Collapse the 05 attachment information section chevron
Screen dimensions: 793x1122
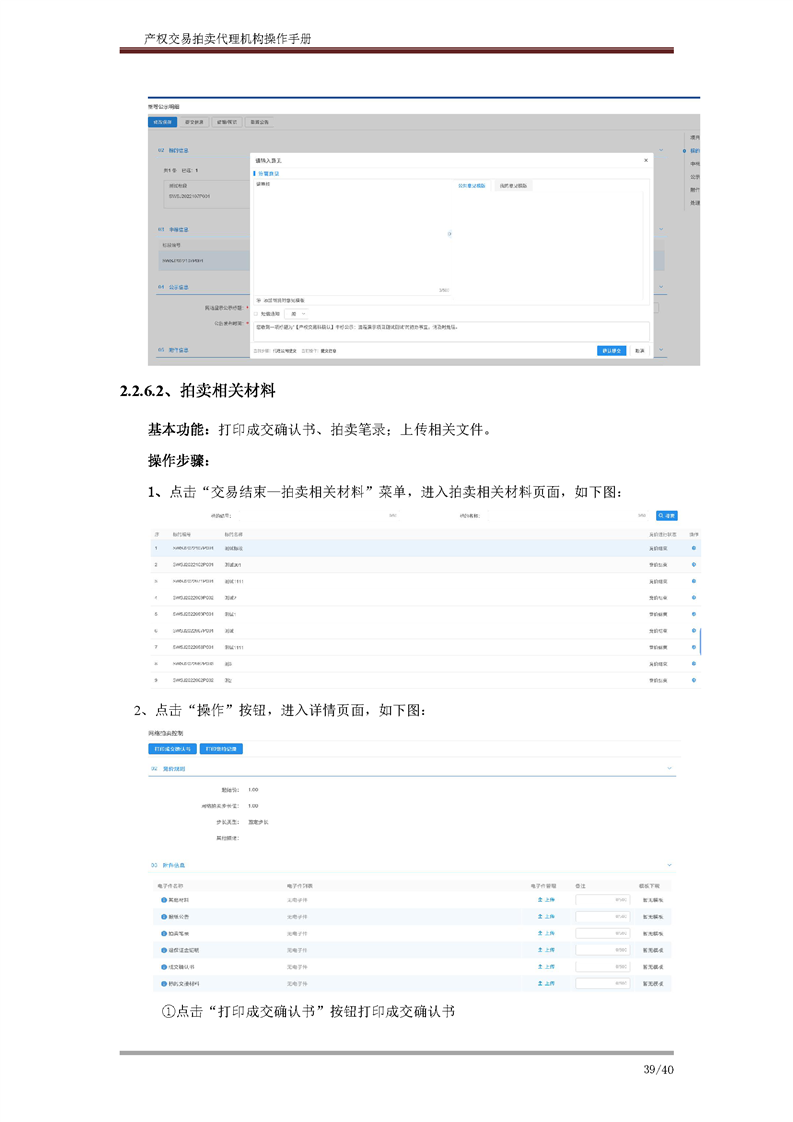(669, 865)
